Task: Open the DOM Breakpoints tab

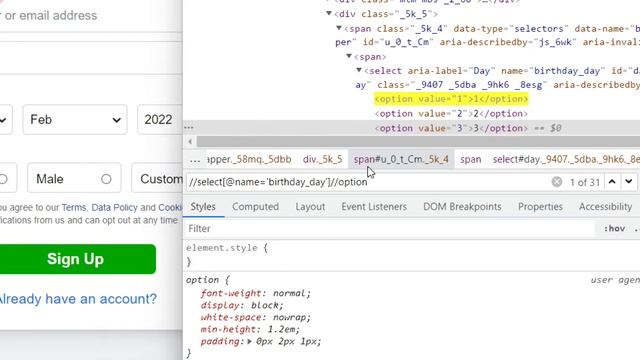Action: point(462,207)
